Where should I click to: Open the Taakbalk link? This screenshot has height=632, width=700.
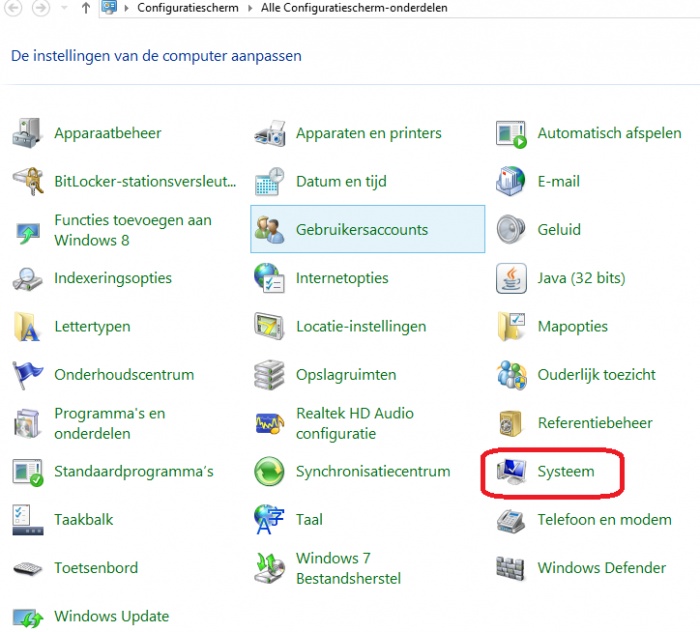83,520
